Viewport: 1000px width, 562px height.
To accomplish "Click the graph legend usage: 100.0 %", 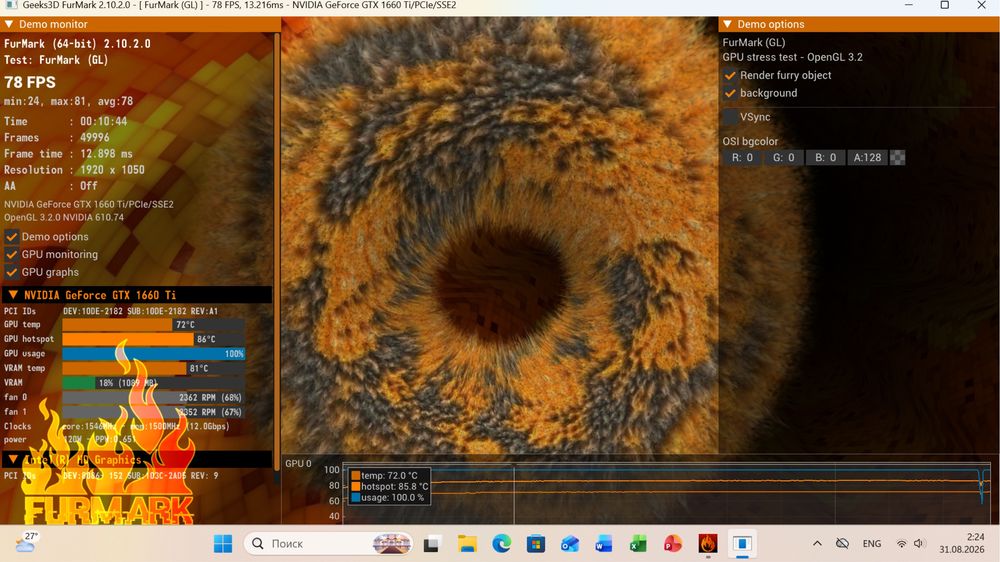I will (x=388, y=498).
